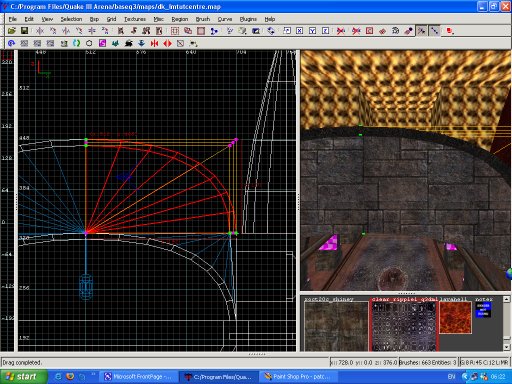Click the texture browser scroll up arrow
Image resolution: width=512 pixels, height=384 pixels.
point(506,299)
